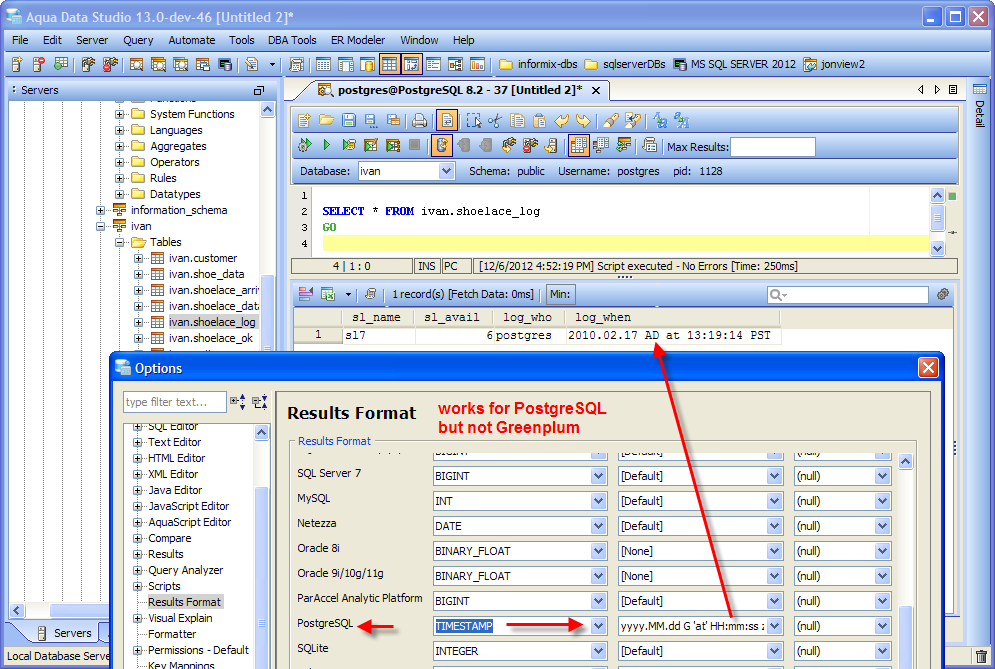Click the gray Stop execution square icon
The image size is (995, 669).
(414, 145)
